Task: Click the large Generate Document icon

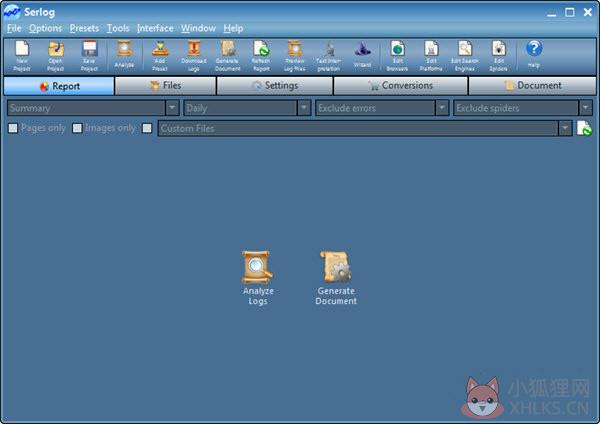Action: click(336, 278)
